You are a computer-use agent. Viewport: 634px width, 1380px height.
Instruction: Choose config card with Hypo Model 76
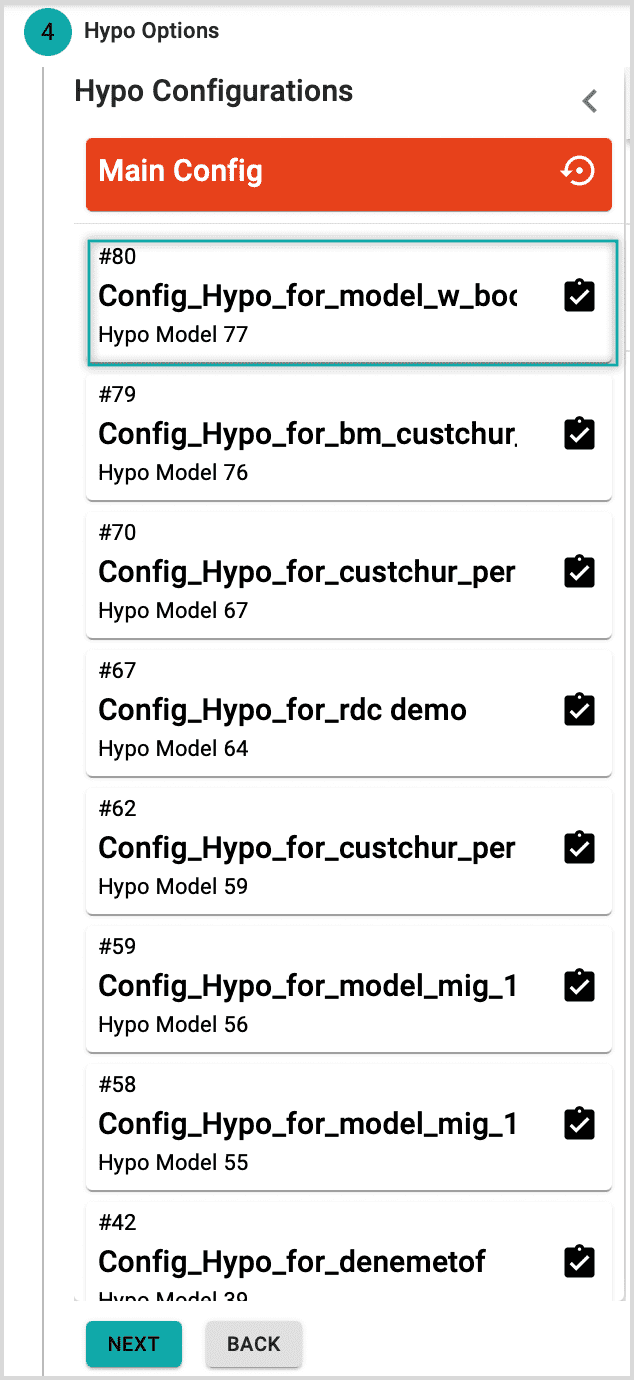click(x=349, y=437)
